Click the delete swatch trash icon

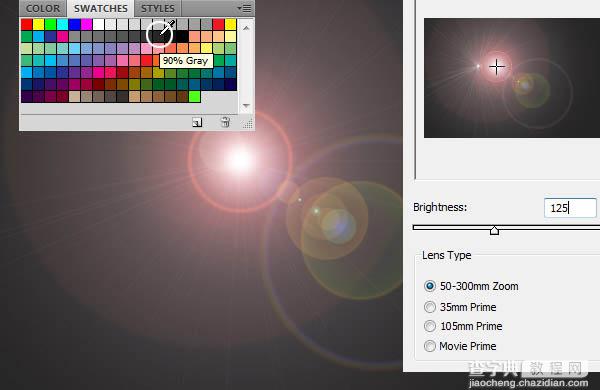pyautogui.click(x=225, y=122)
